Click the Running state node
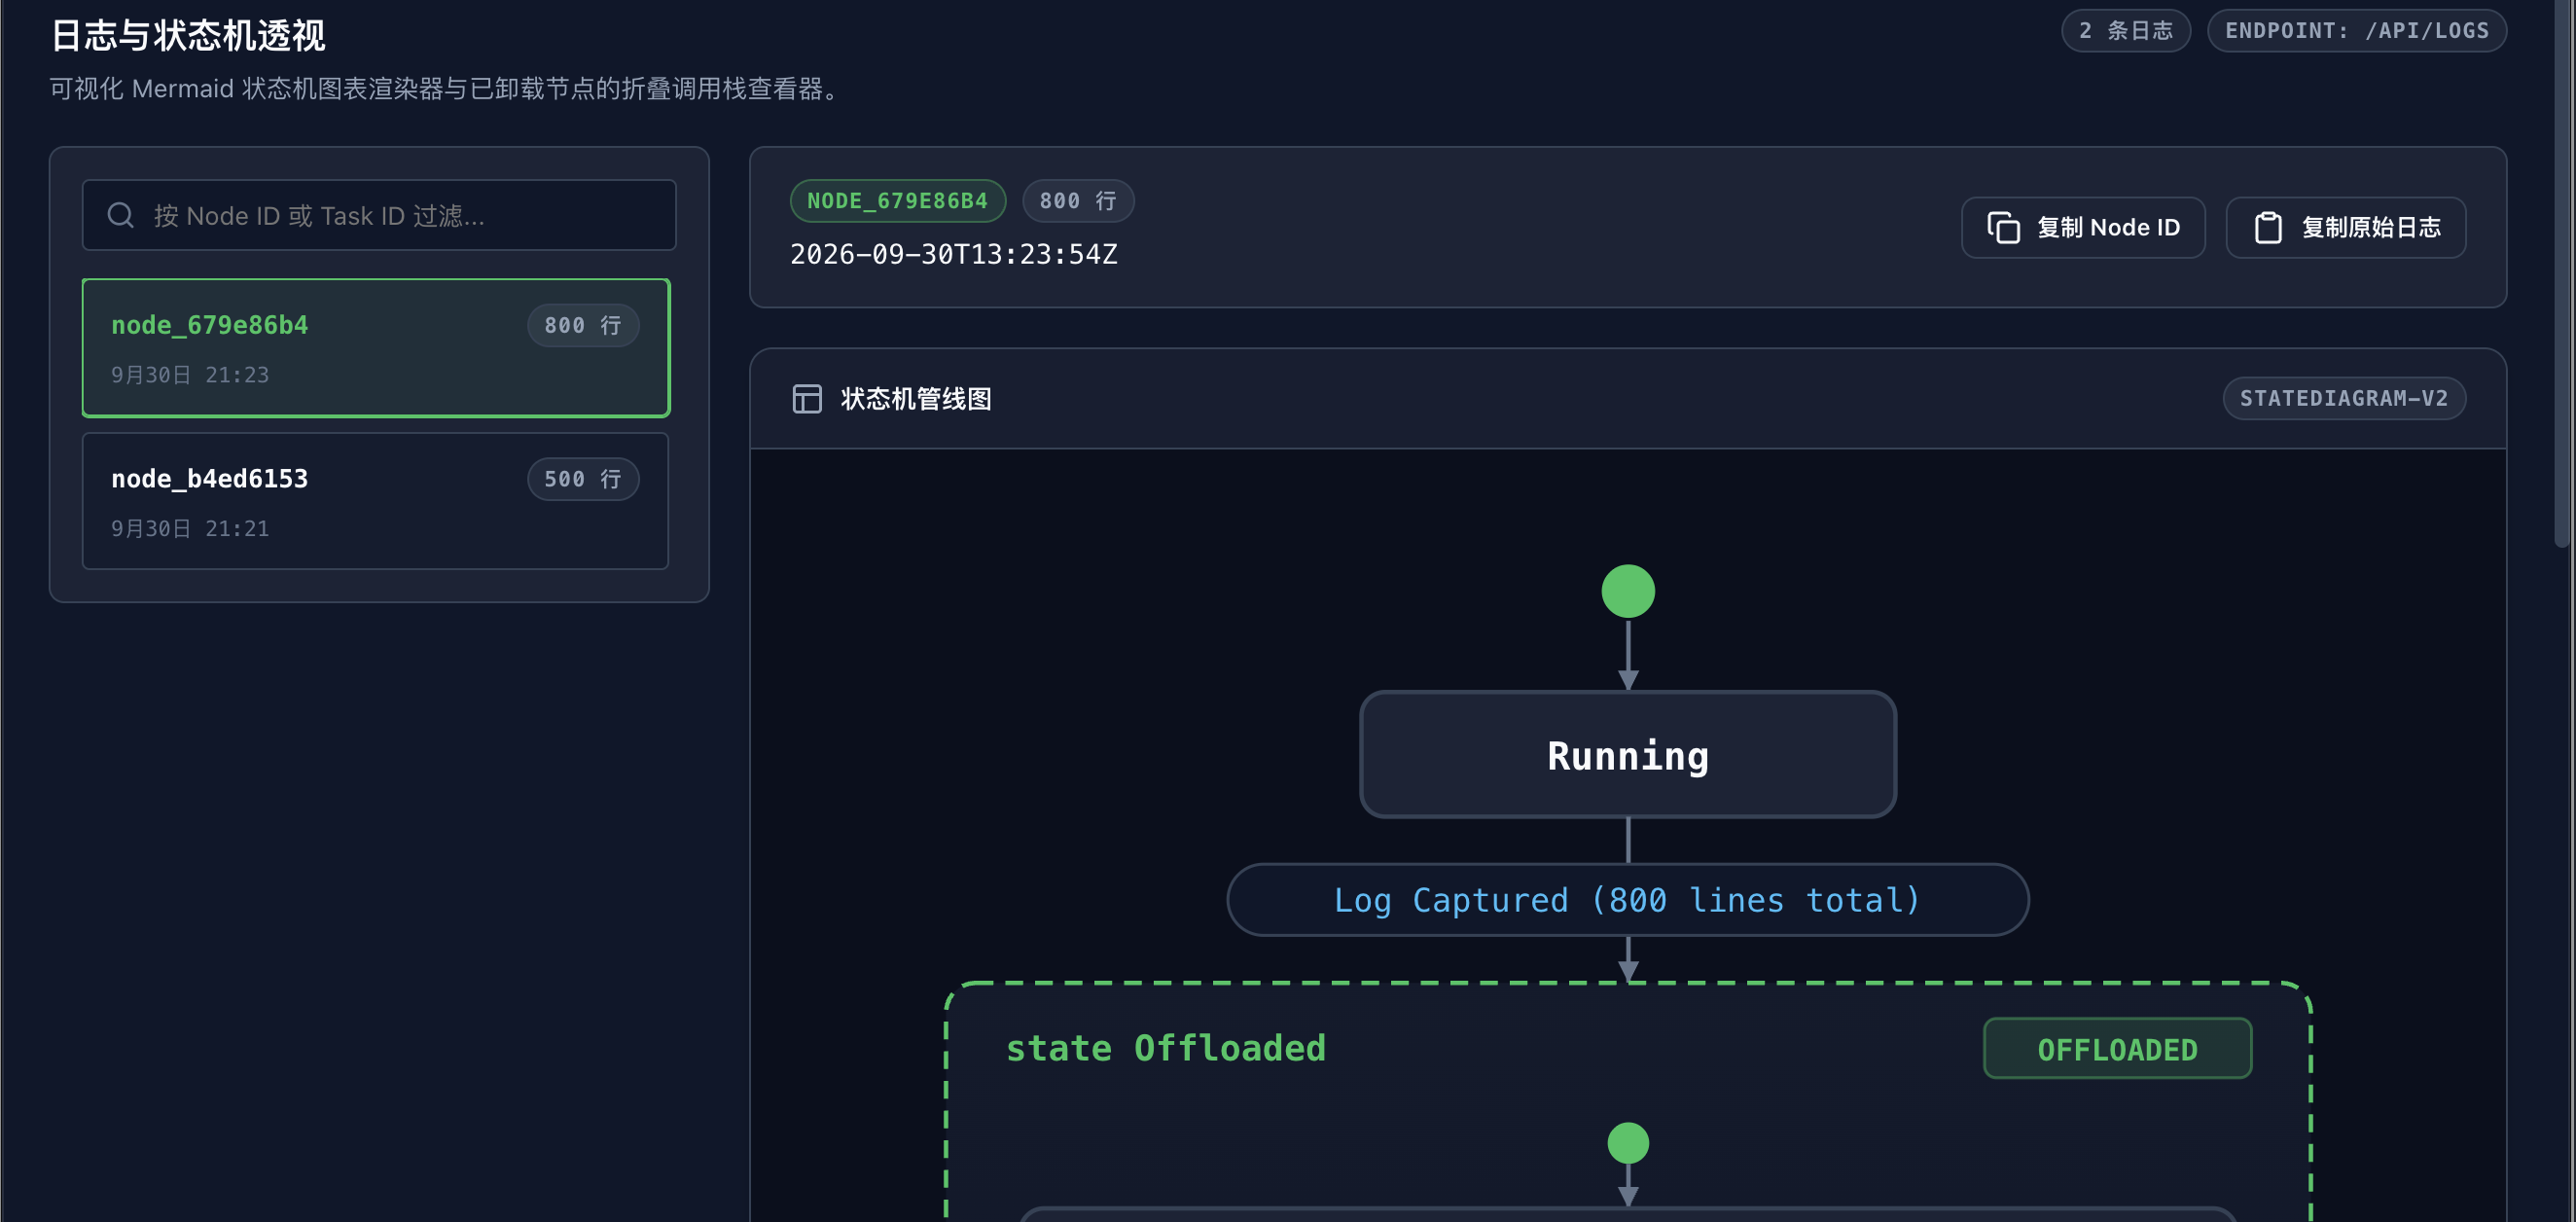Screen dimensions: 2576x1222 1627,755
